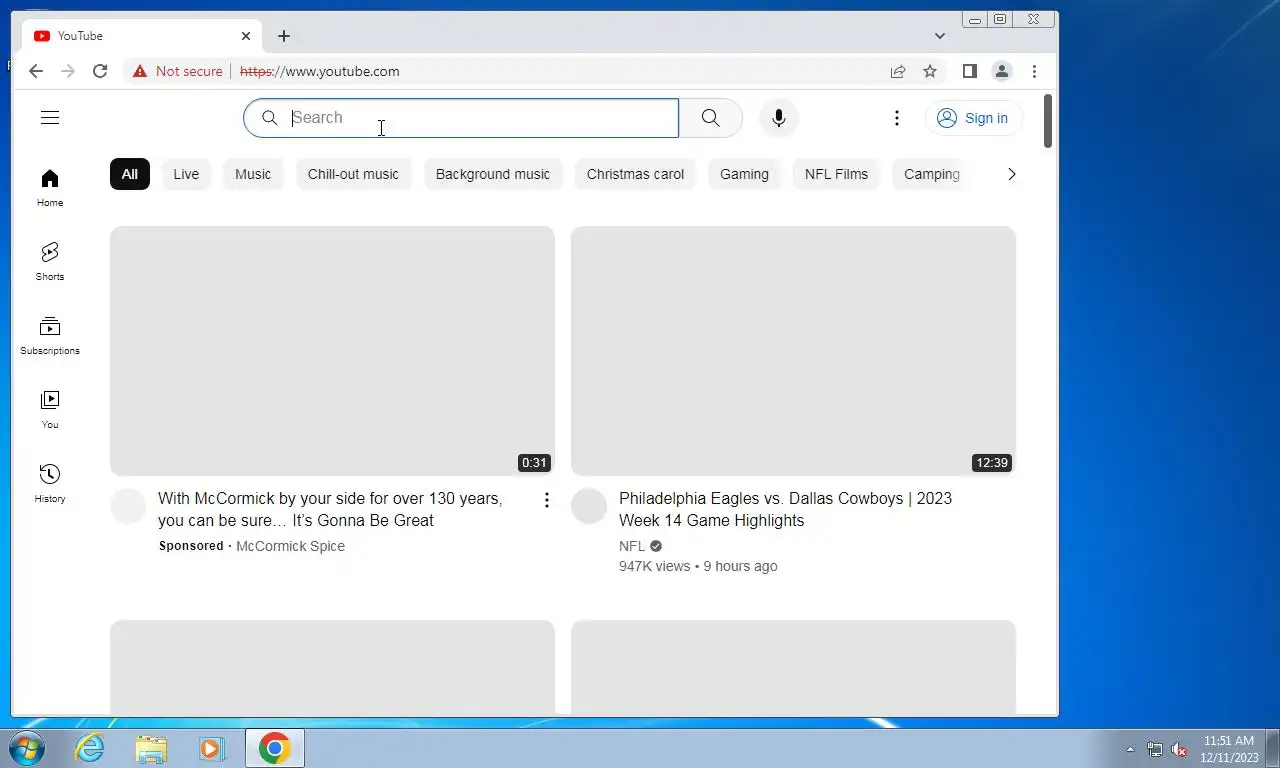Click the muted volume tray icon
This screenshot has height=768, width=1280.
pos(1179,749)
